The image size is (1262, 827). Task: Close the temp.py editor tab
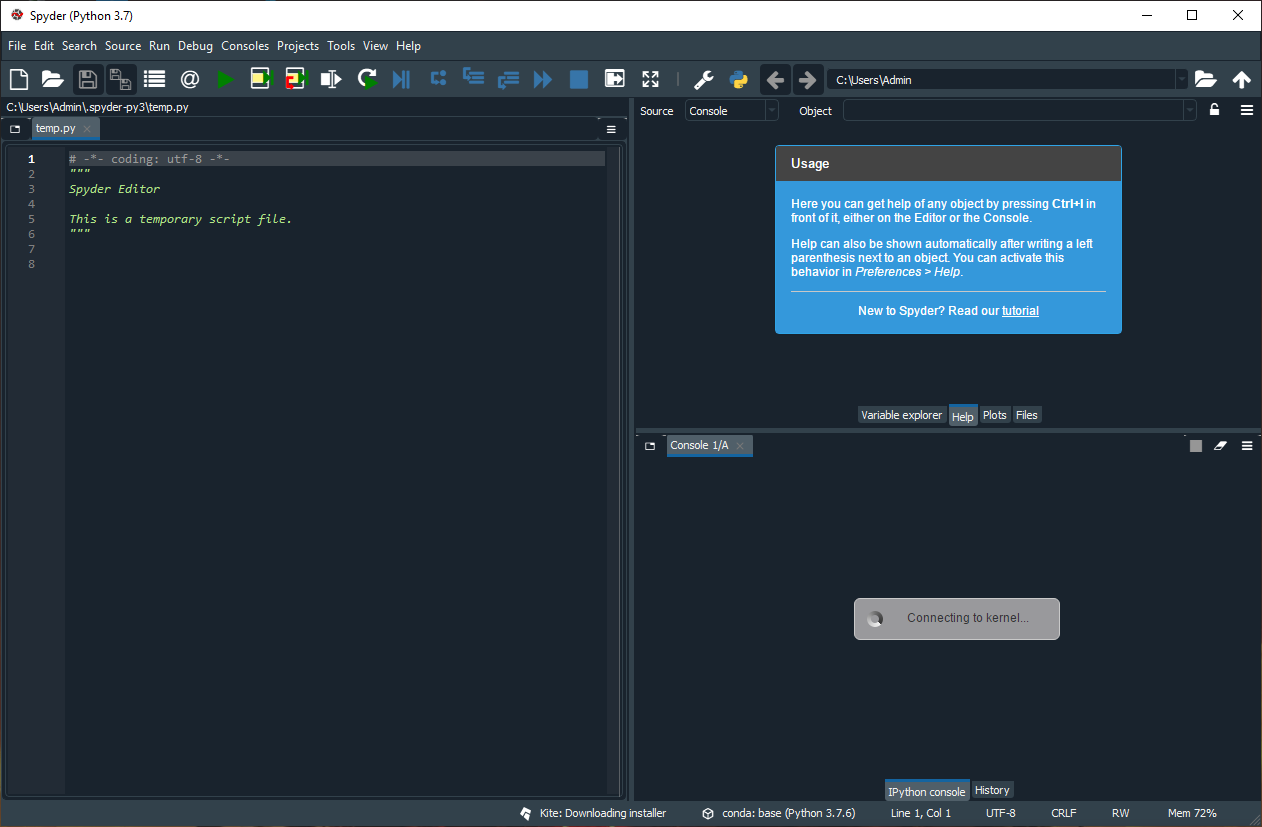point(87,129)
